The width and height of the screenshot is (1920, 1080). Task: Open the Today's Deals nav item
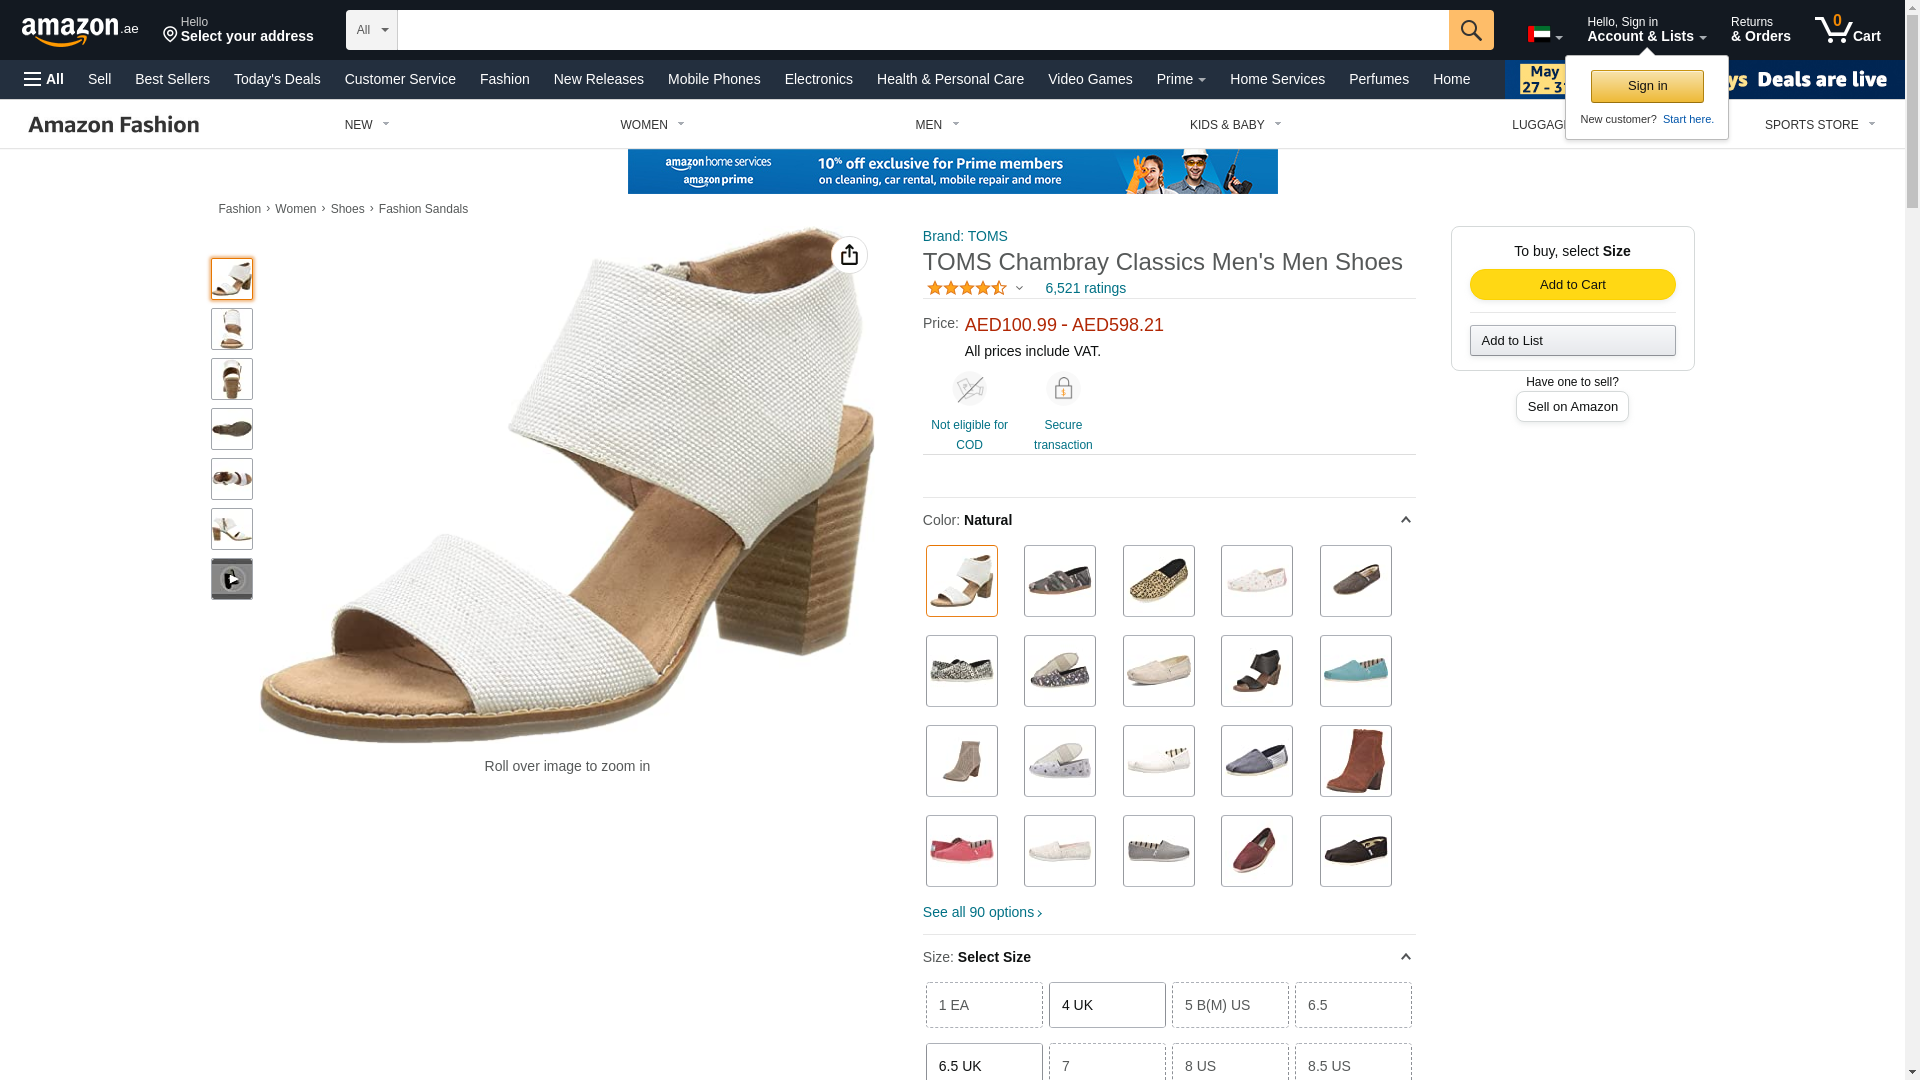click(x=277, y=79)
